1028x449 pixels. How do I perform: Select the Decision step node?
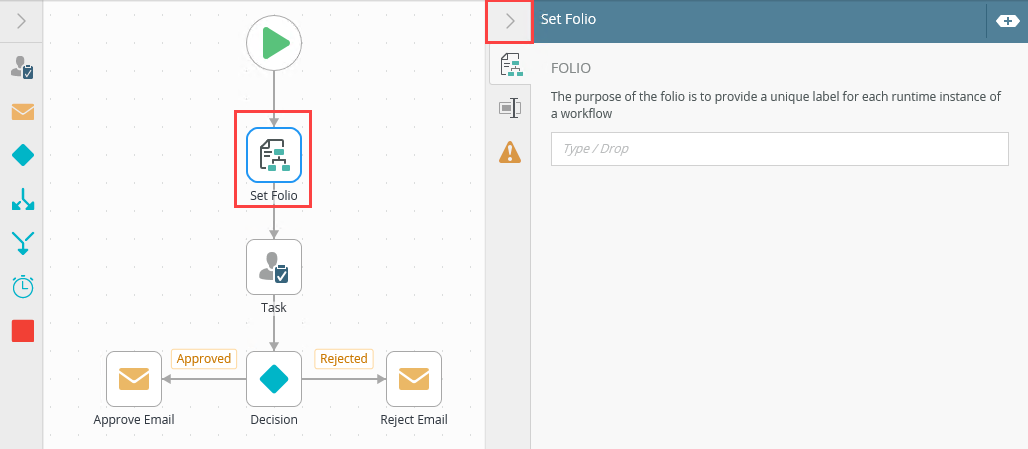click(x=274, y=379)
